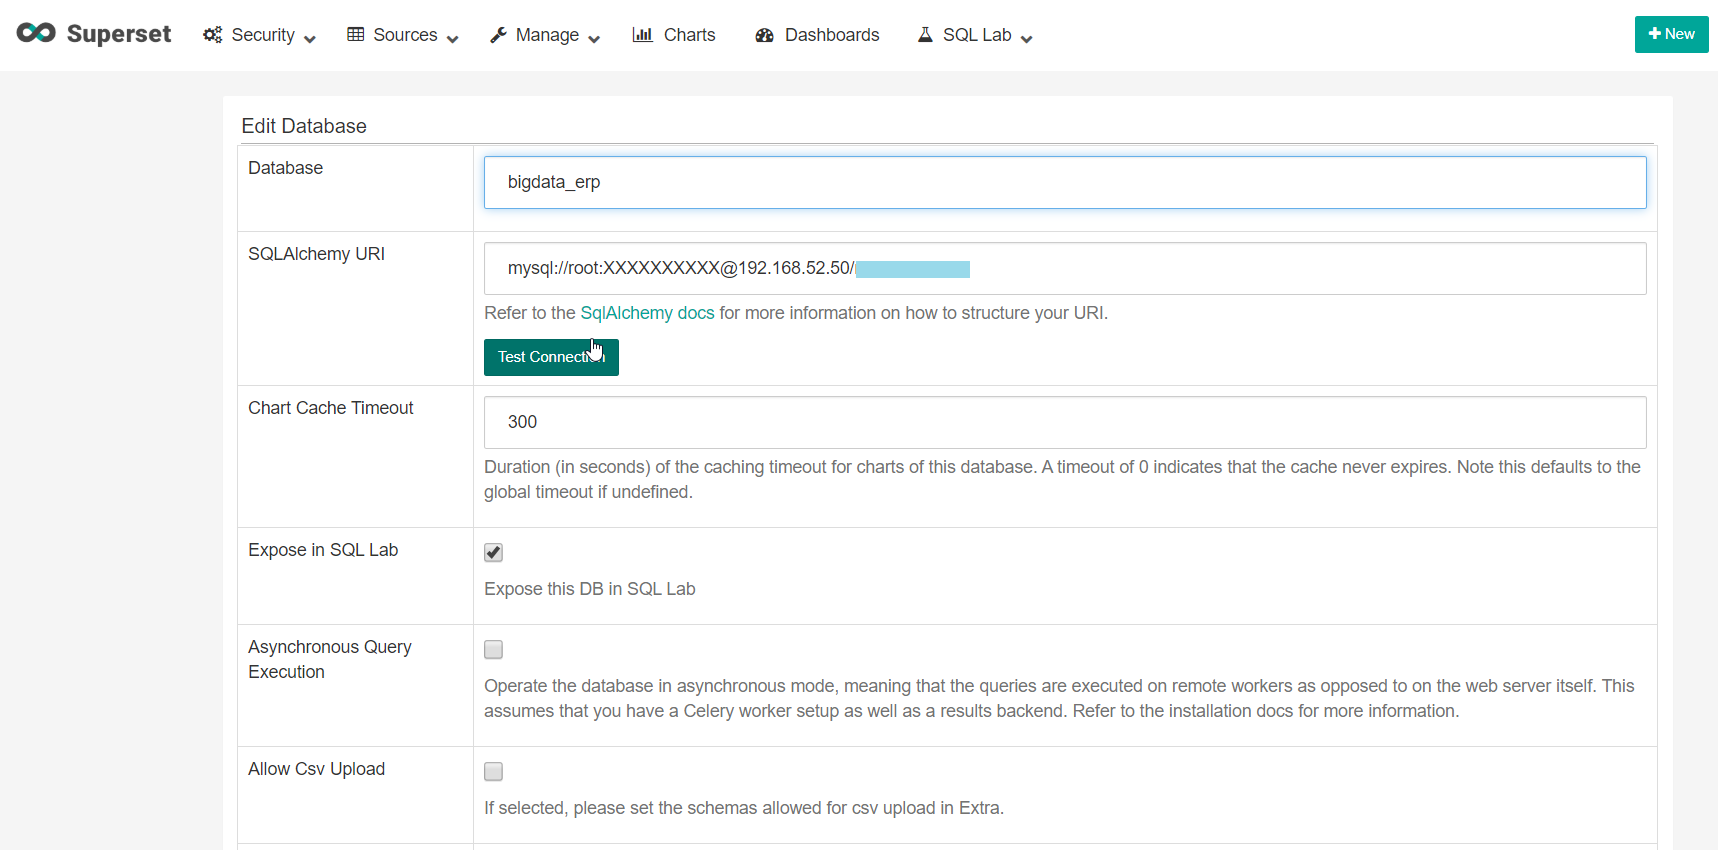Open the Sources menu
1718x850 pixels.
[x=402, y=35]
